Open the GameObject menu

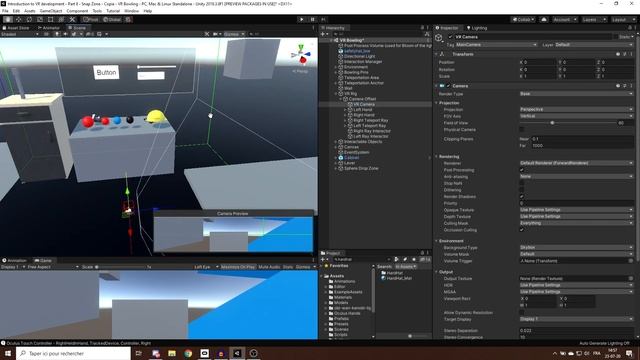coord(51,11)
